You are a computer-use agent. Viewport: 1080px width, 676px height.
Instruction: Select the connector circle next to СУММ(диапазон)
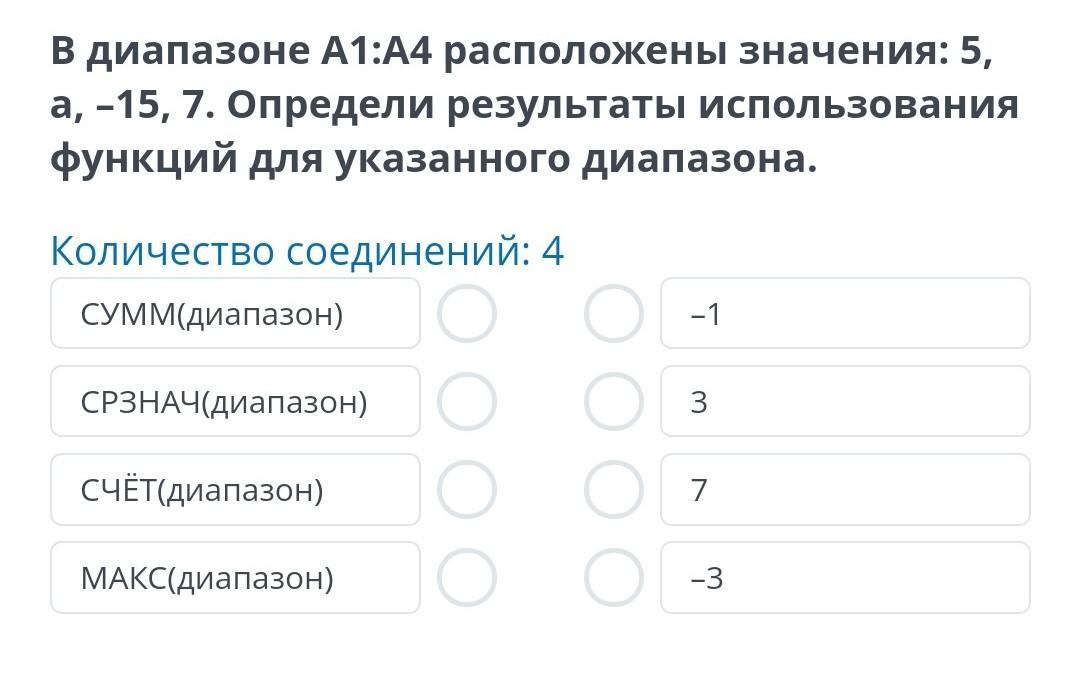point(466,314)
